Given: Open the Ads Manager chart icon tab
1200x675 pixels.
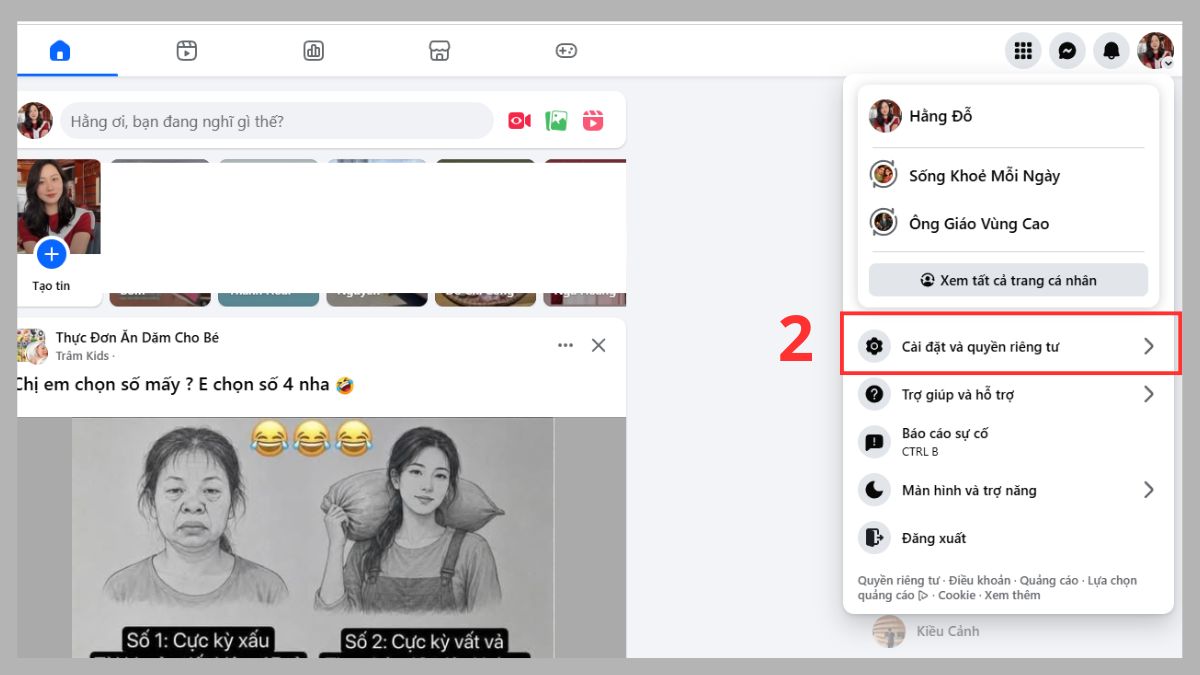Looking at the screenshot, I should (x=314, y=50).
